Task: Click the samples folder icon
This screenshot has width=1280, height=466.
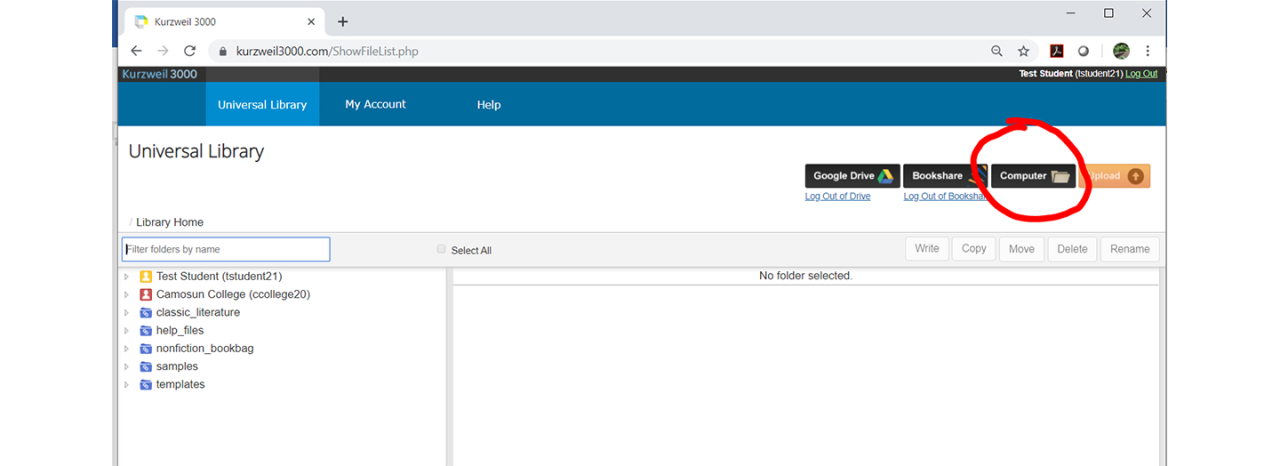Action: [146, 367]
